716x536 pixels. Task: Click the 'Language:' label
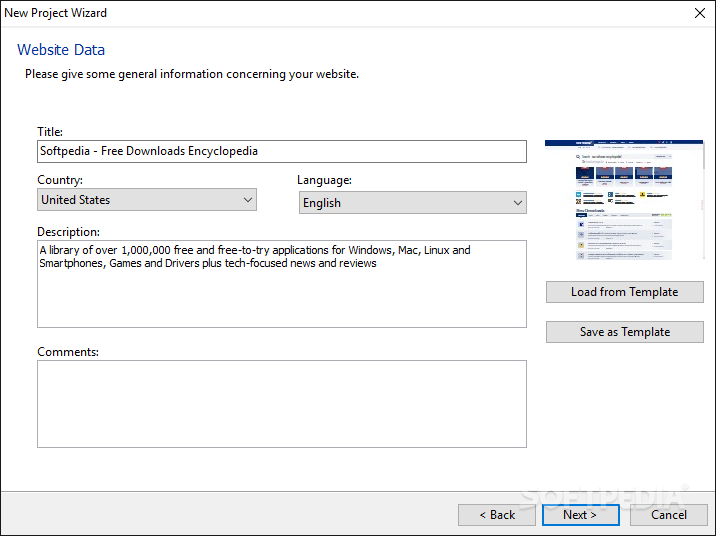324,180
